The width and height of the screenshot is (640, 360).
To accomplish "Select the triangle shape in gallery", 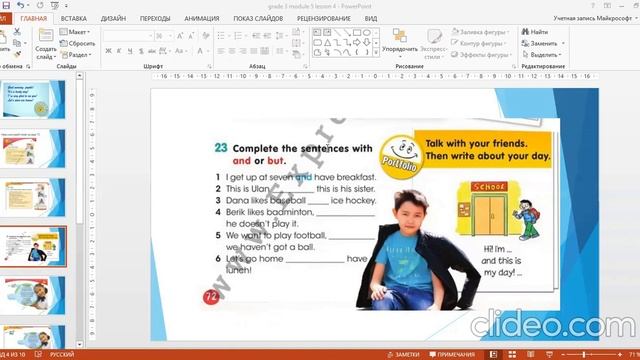I will click(327, 42).
